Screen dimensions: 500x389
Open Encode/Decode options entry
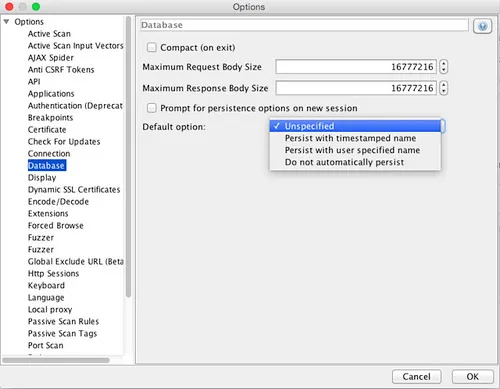point(58,202)
